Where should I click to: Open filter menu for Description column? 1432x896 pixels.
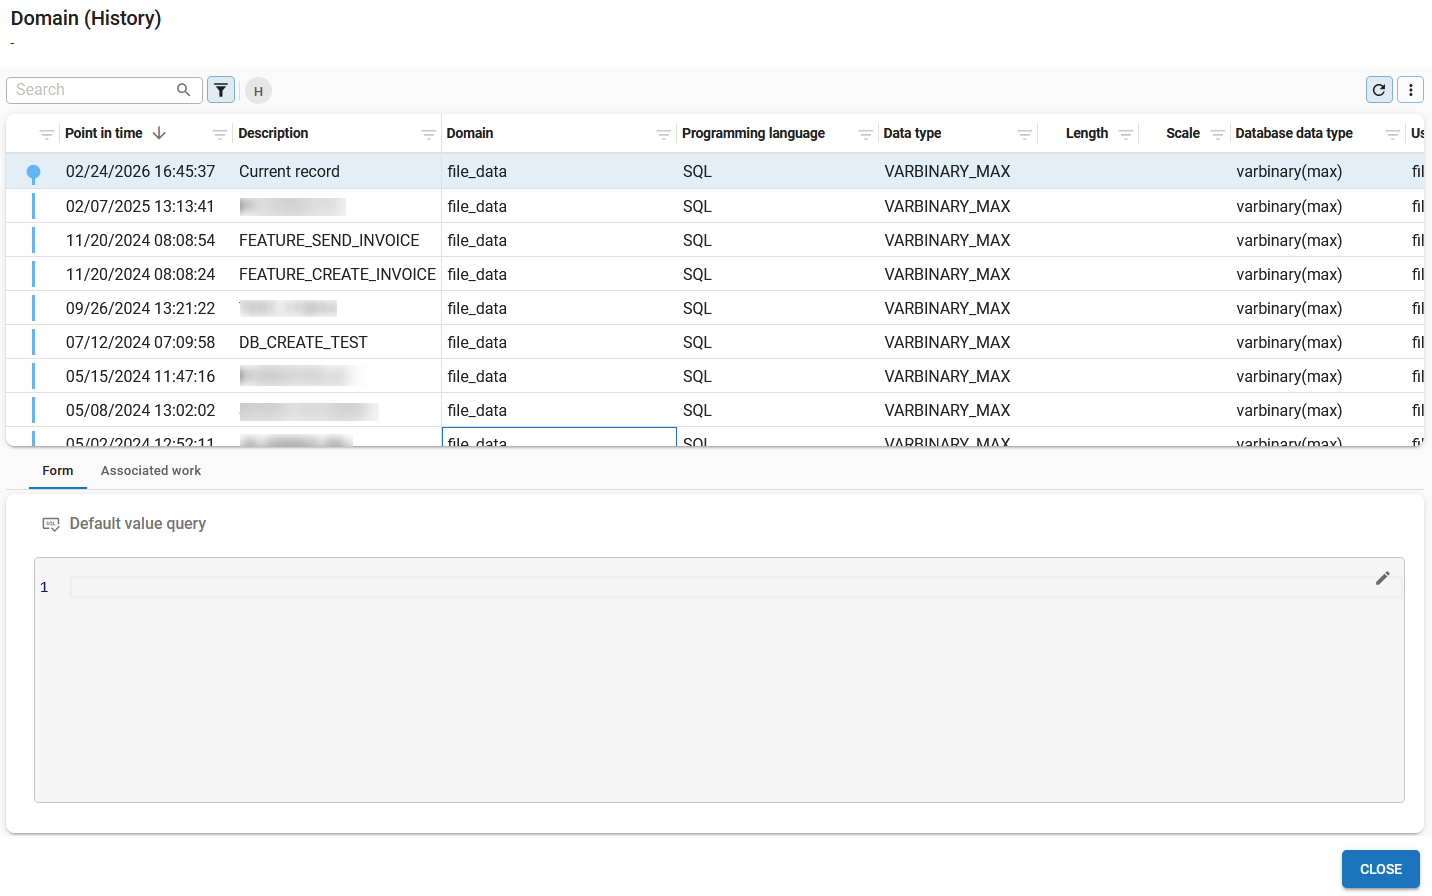pos(428,134)
